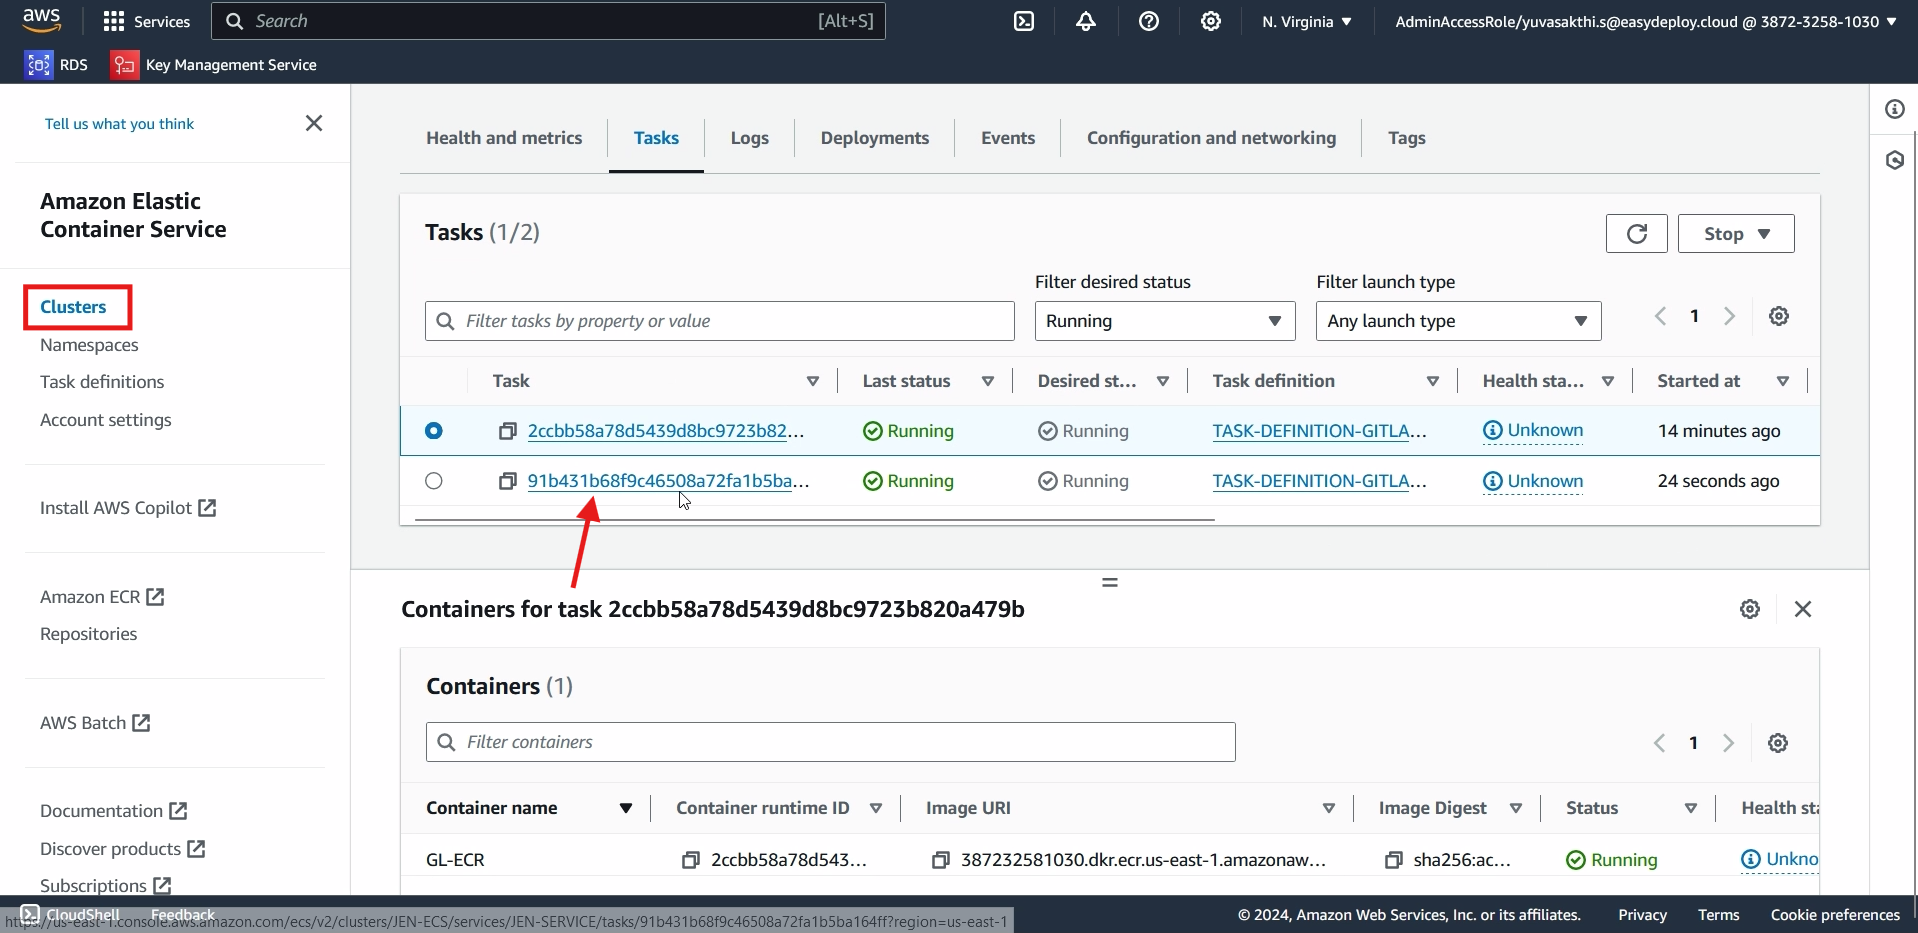Viewport: 1918px width, 933px height.
Task: Click the top AWS search box
Action: click(x=548, y=21)
